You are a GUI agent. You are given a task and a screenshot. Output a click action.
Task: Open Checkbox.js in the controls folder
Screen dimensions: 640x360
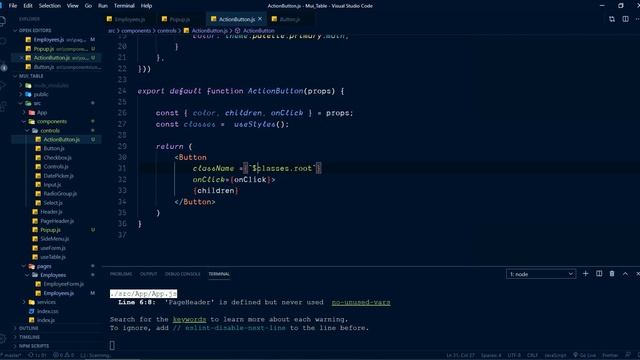58,158
